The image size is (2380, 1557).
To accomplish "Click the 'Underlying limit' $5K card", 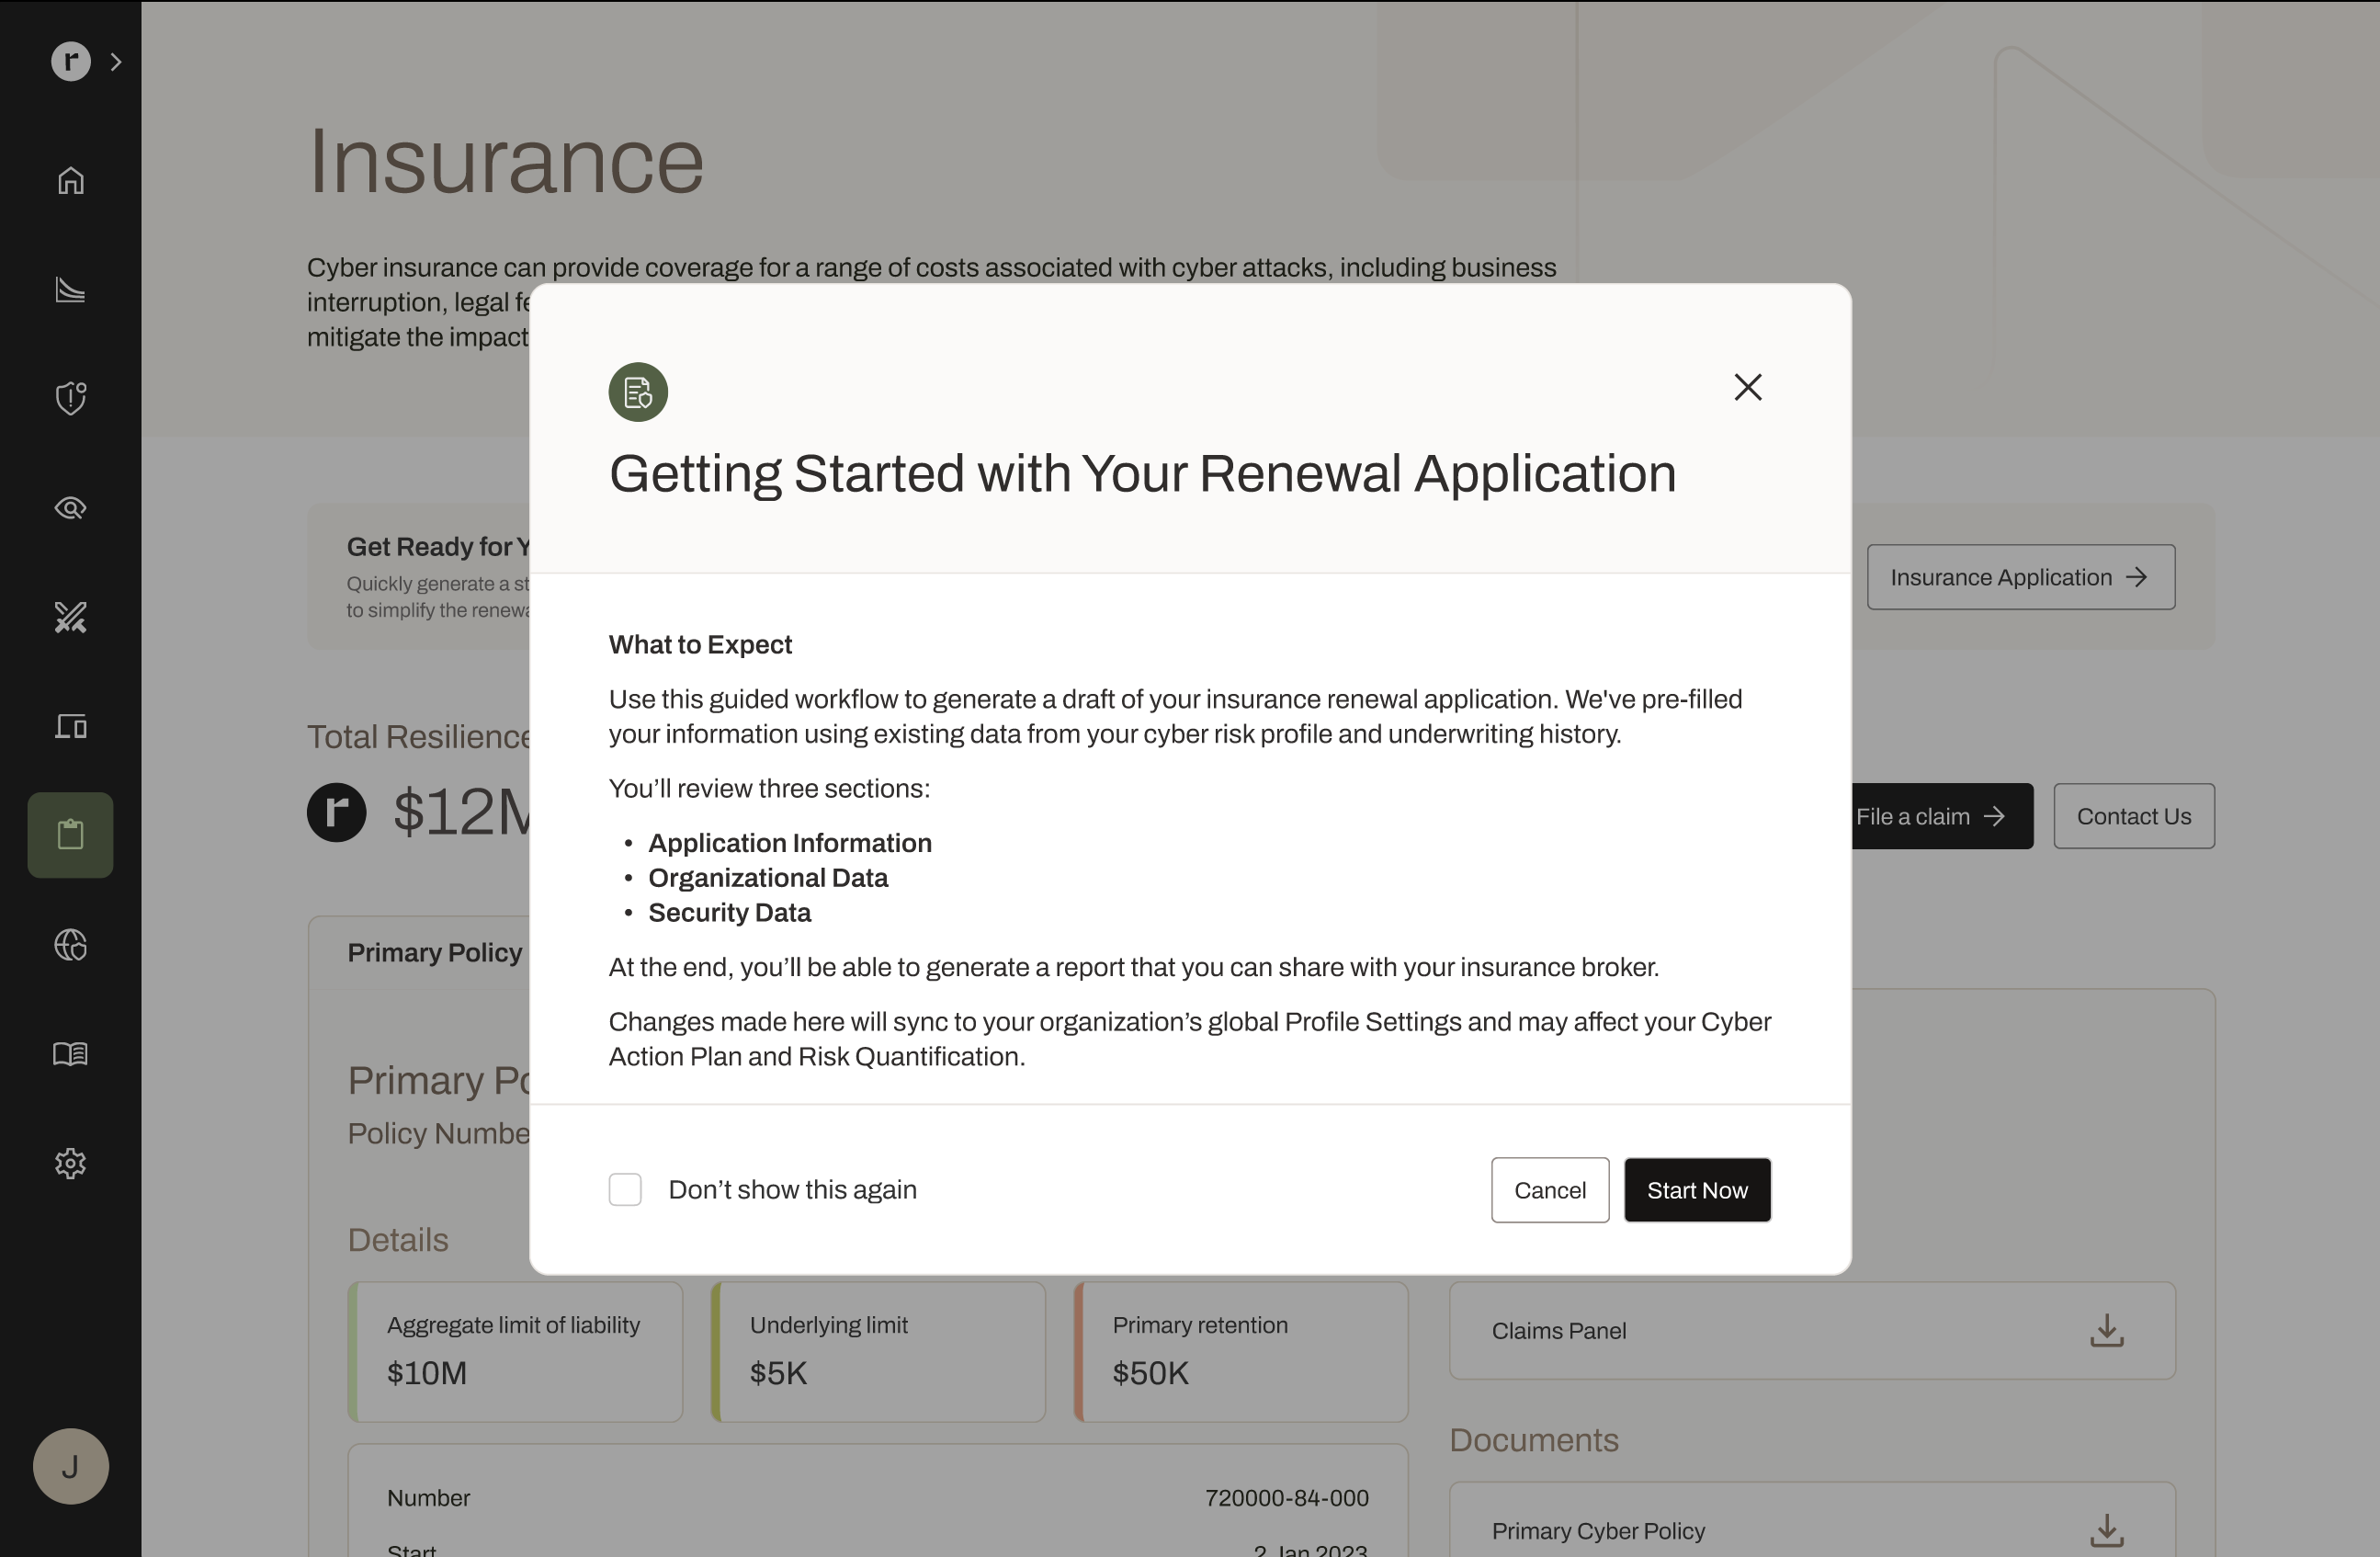I will click(878, 1351).
